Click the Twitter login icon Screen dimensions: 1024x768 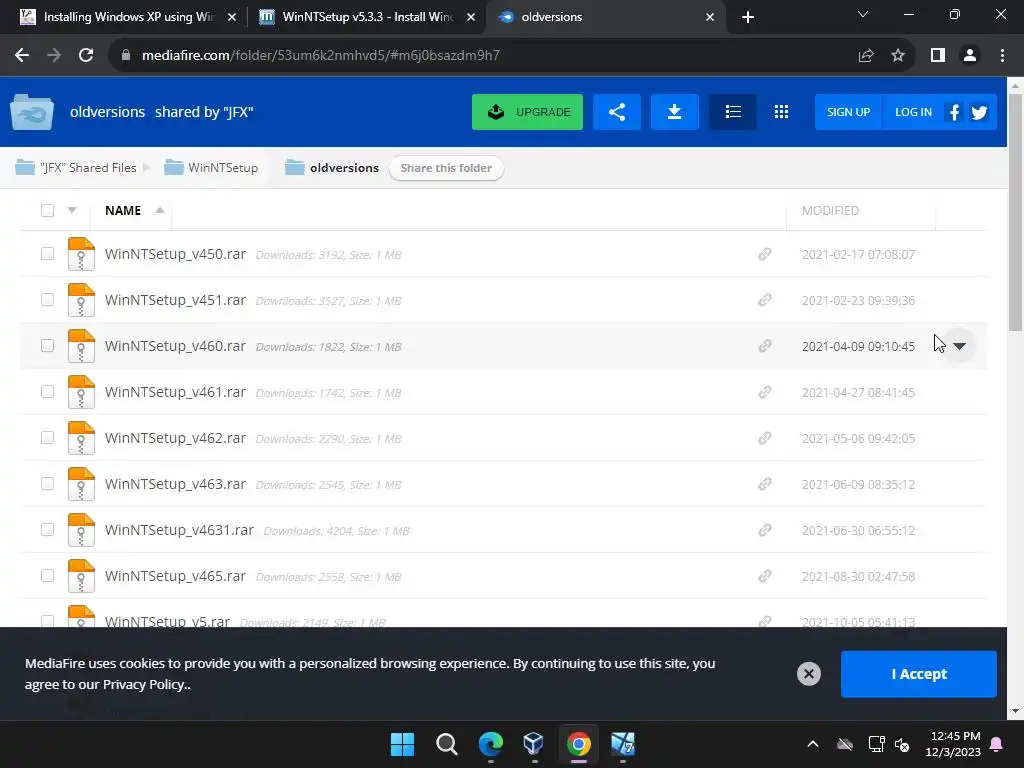(979, 112)
